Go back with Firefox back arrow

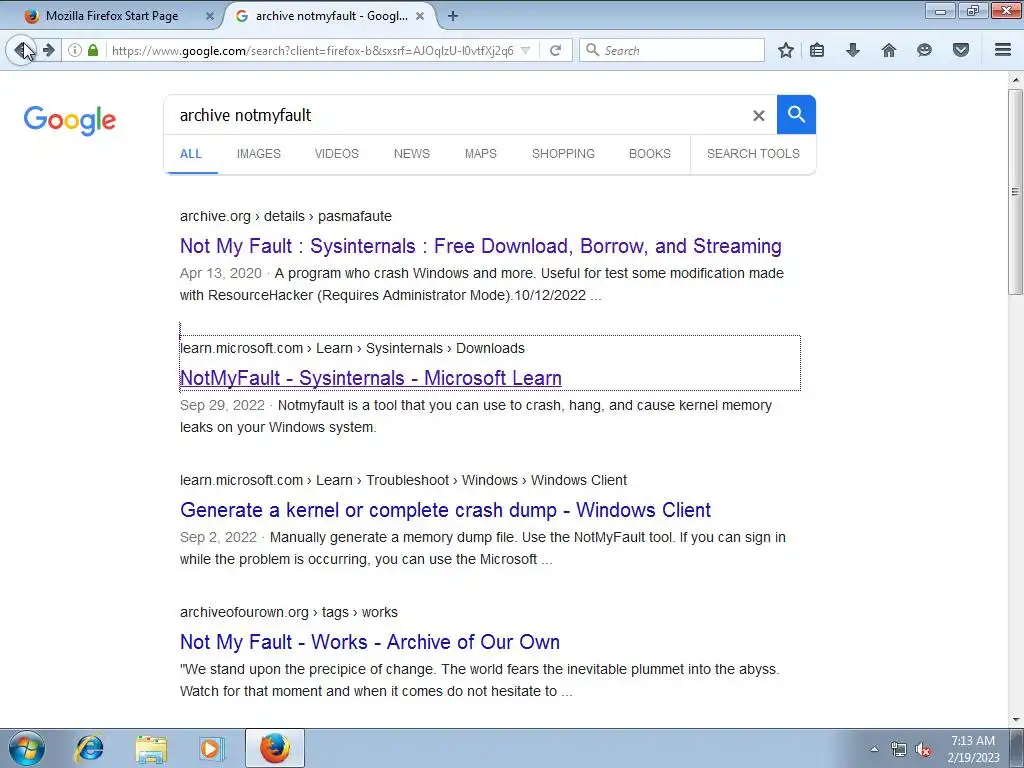pos(22,50)
